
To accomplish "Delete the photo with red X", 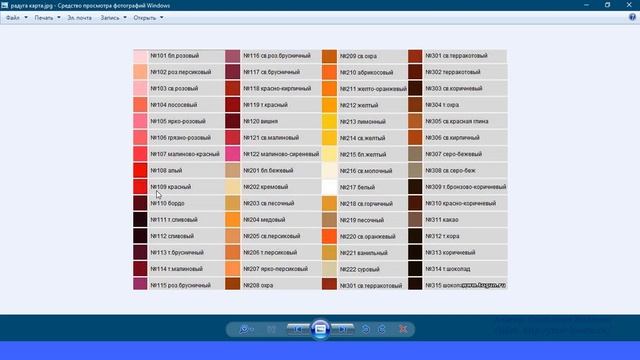I will (403, 329).
